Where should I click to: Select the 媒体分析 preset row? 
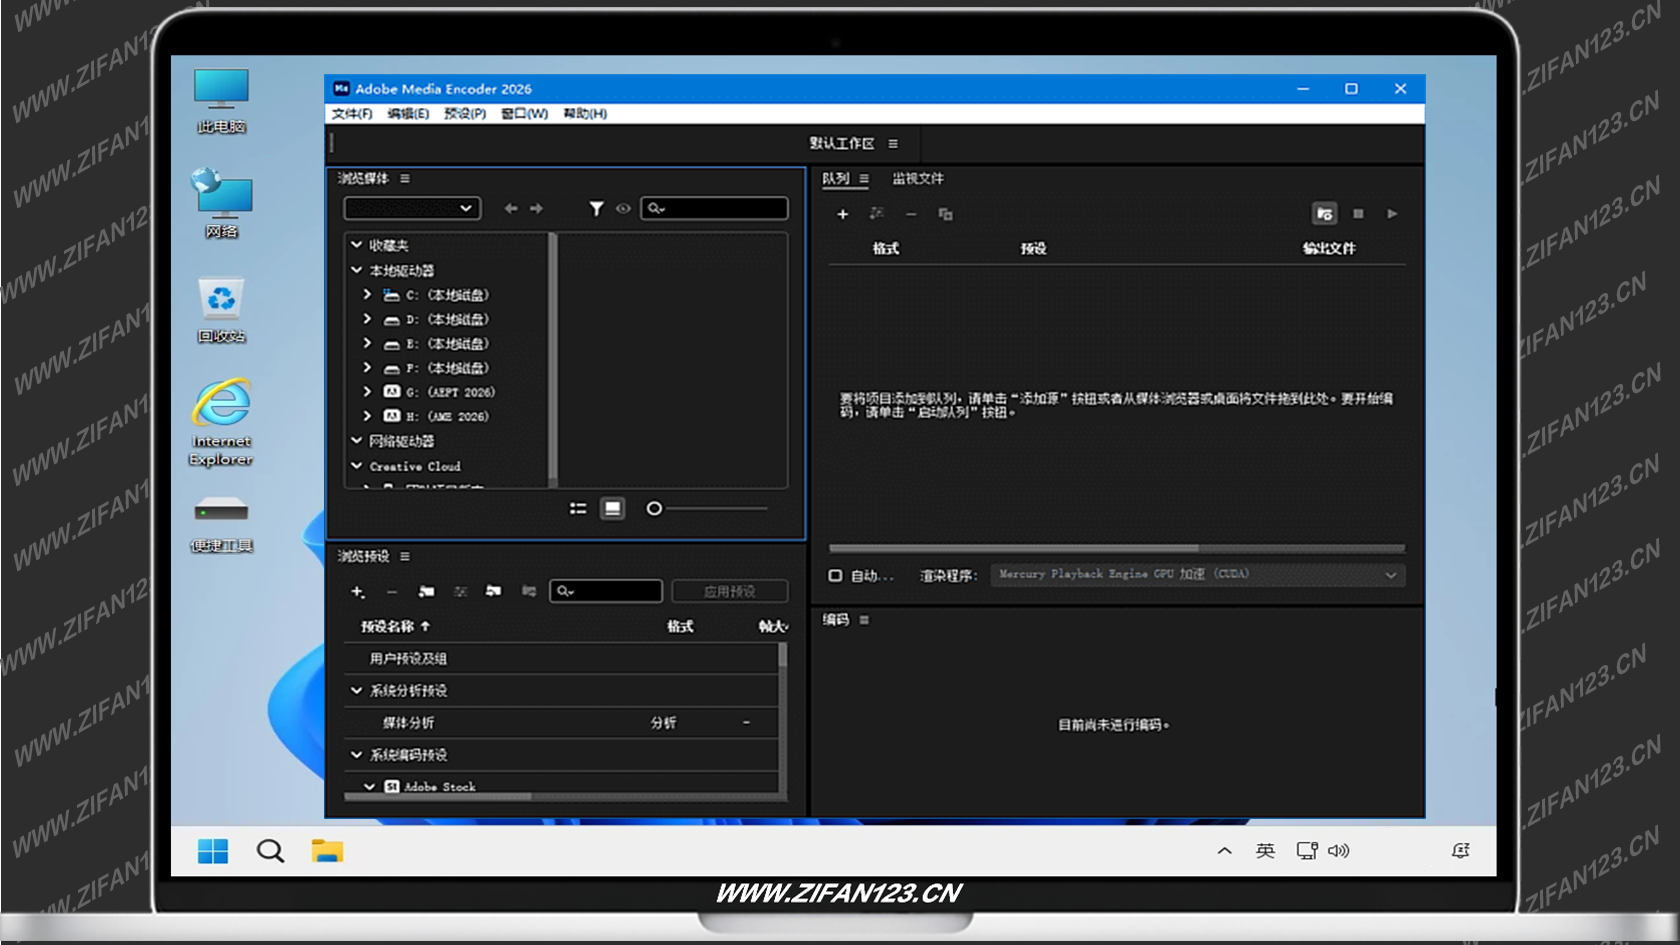point(561,722)
